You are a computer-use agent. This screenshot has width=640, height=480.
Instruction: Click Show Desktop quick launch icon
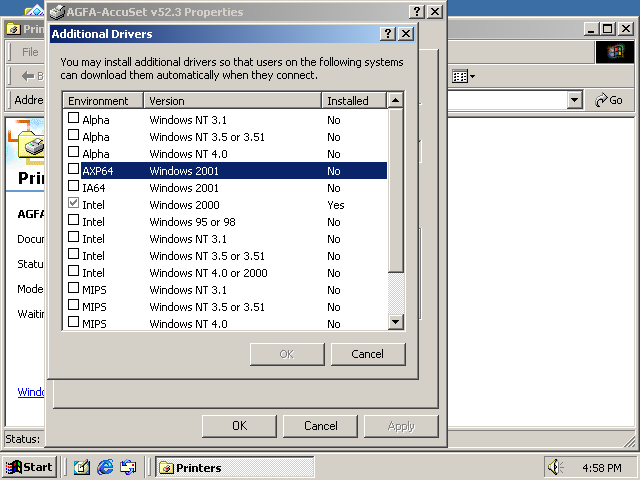[82, 467]
